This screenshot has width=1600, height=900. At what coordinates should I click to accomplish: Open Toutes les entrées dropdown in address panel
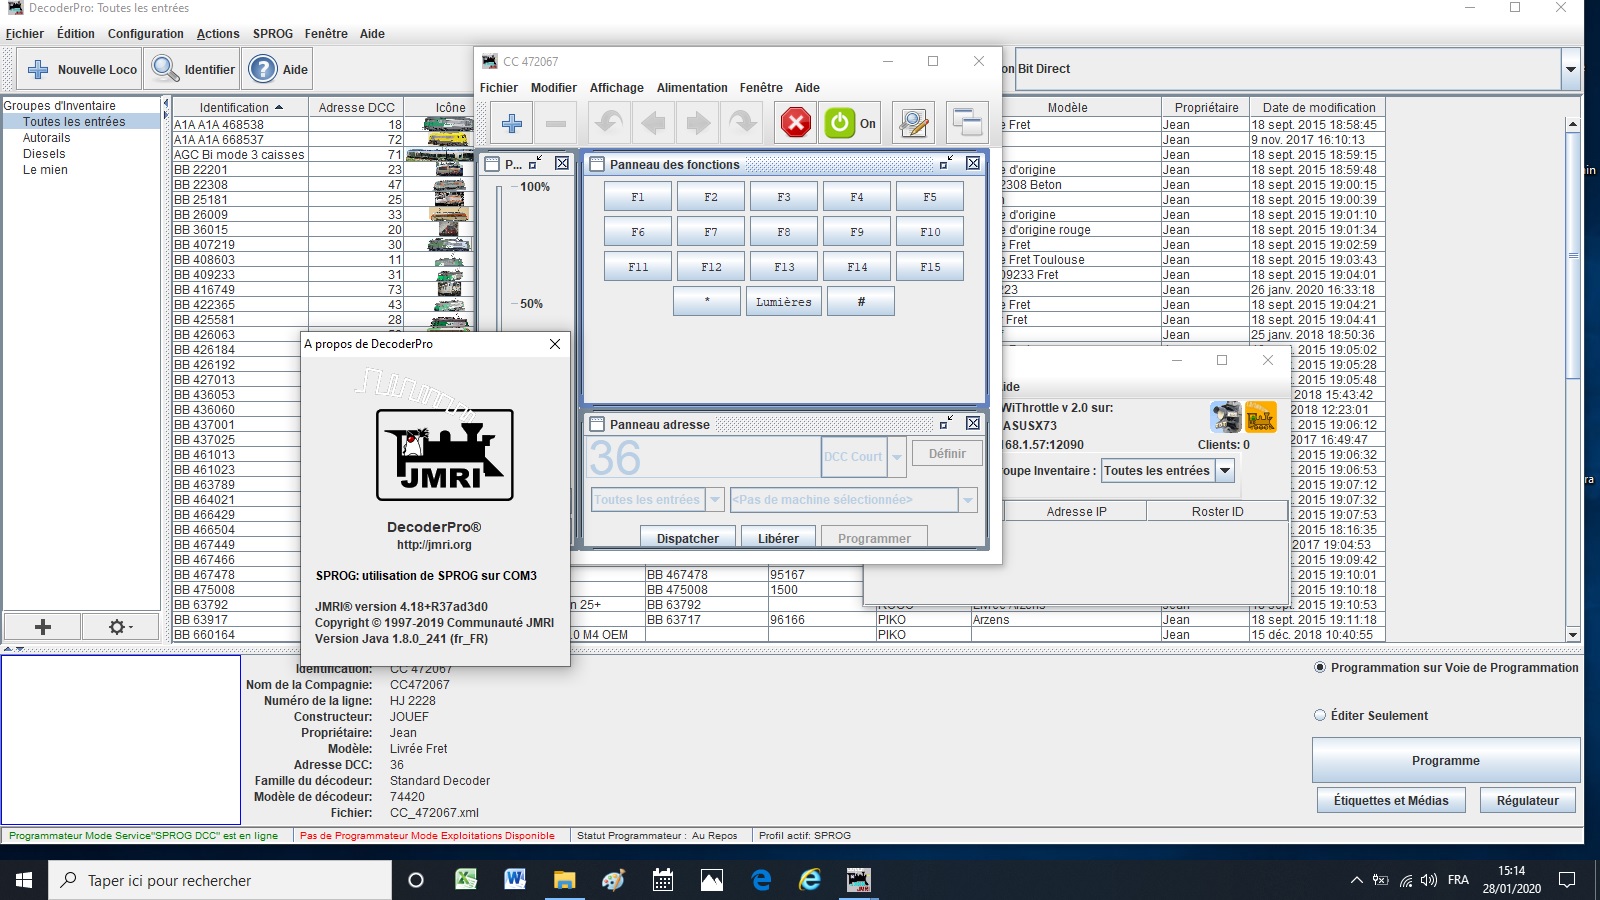tap(715, 499)
